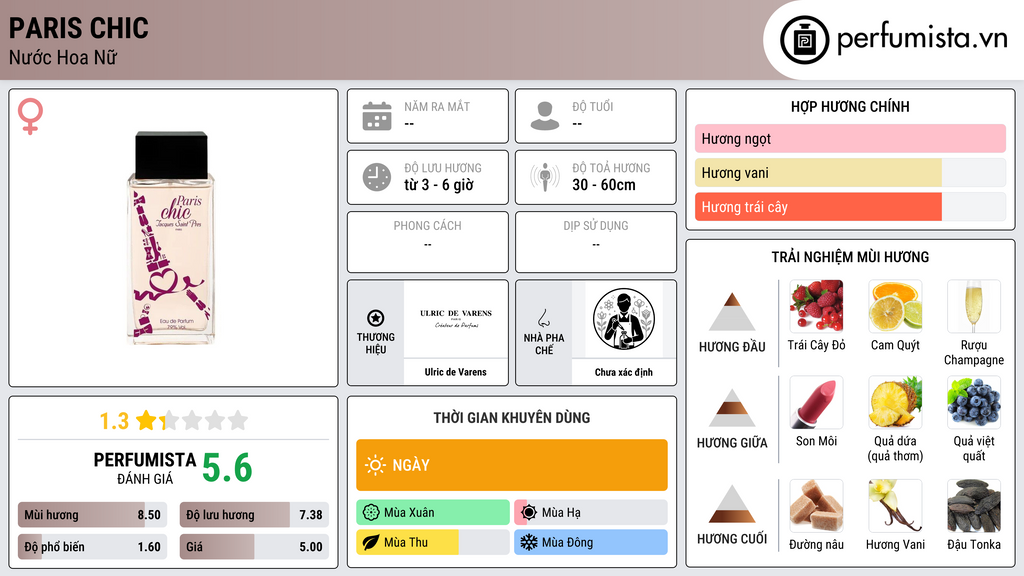Screen dimensions: 1024x576
Task: Click the 'từ 3 - 6 giờ' longevity value
Action: coord(439,185)
